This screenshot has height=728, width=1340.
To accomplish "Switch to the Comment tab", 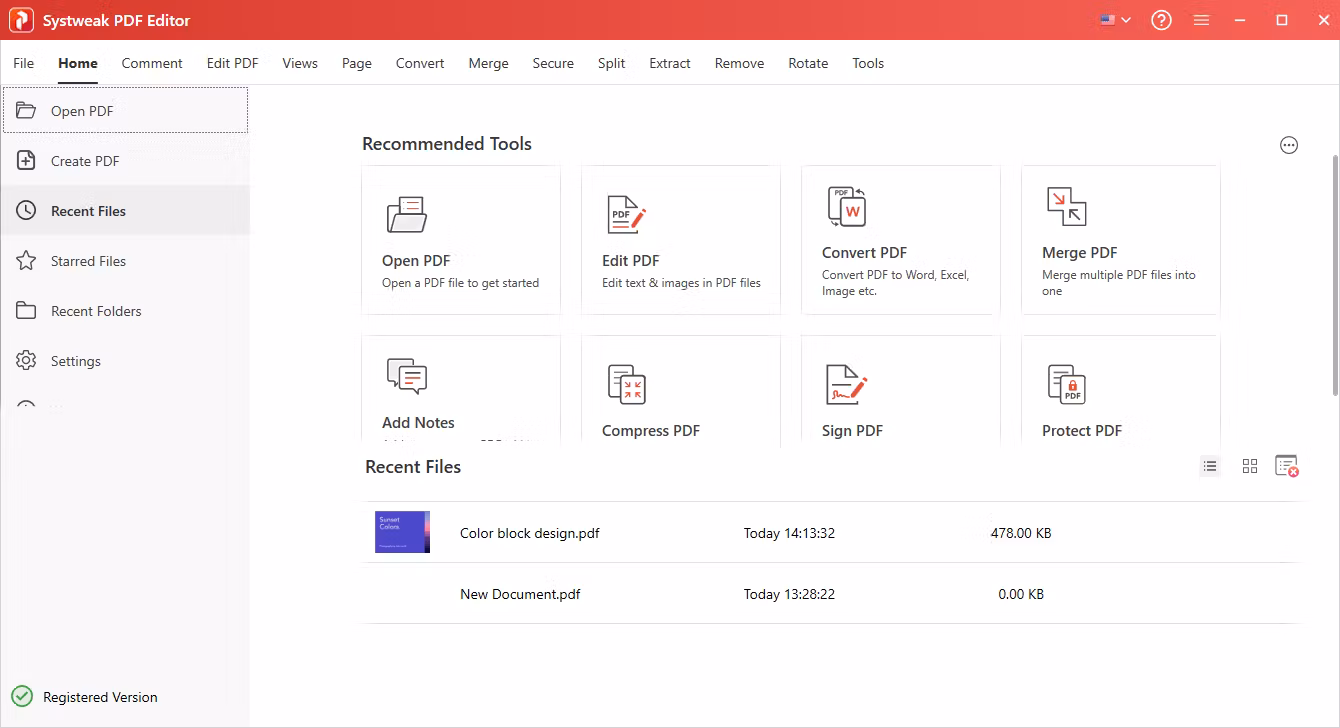I will pos(152,63).
